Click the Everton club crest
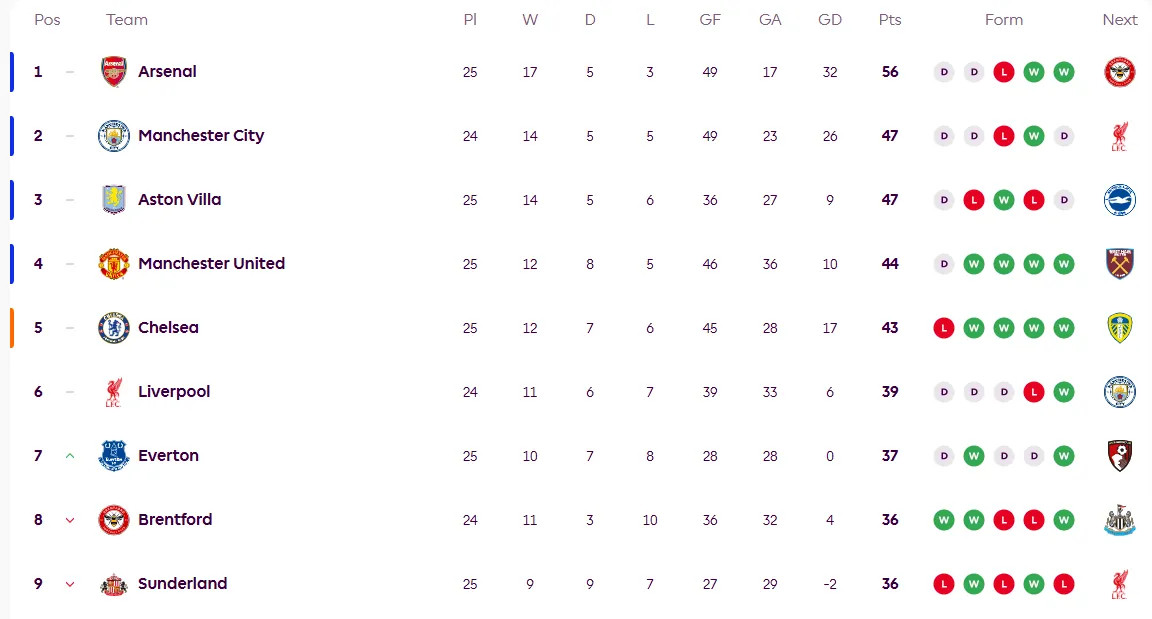Screen dimensions: 1152x619 114,456
